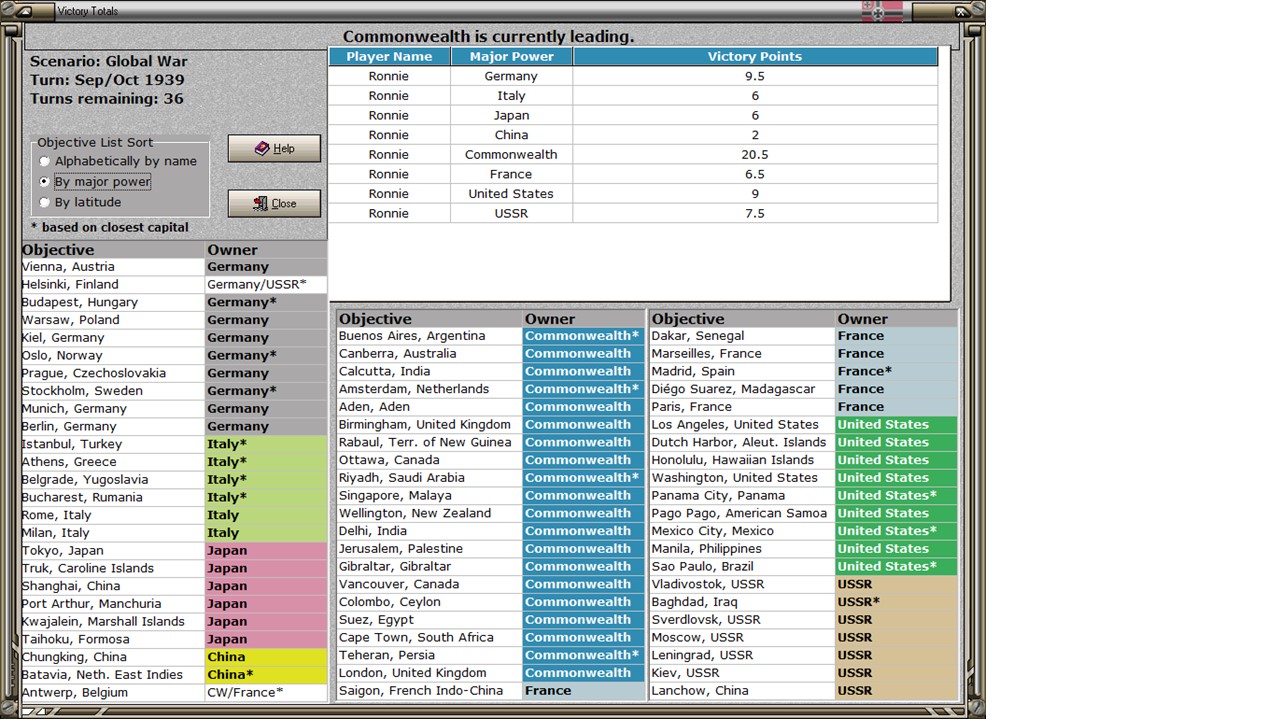Select Helsinki, Finland objective
Screen dimensions: 1280x720
(113, 285)
